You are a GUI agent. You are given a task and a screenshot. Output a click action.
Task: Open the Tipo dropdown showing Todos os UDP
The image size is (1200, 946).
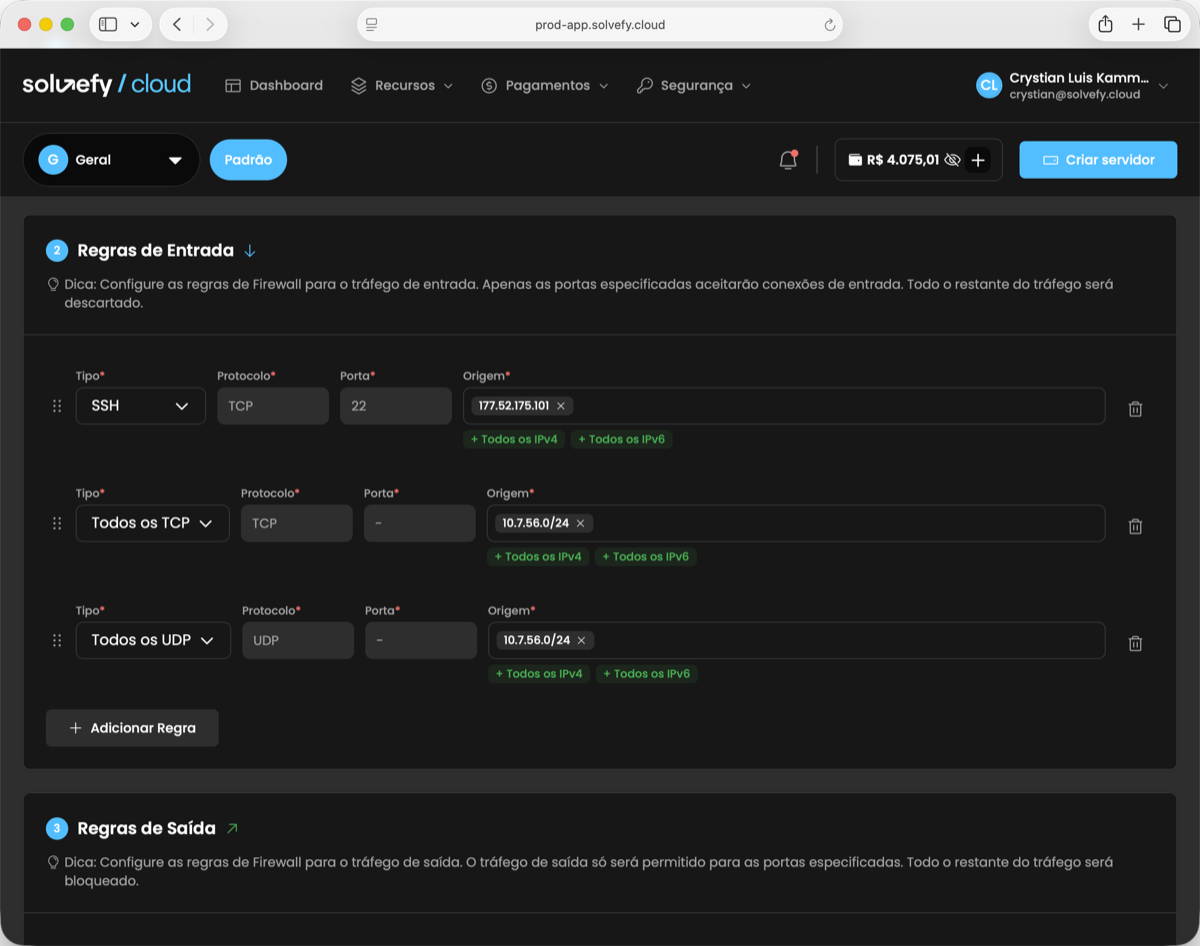tap(153, 640)
